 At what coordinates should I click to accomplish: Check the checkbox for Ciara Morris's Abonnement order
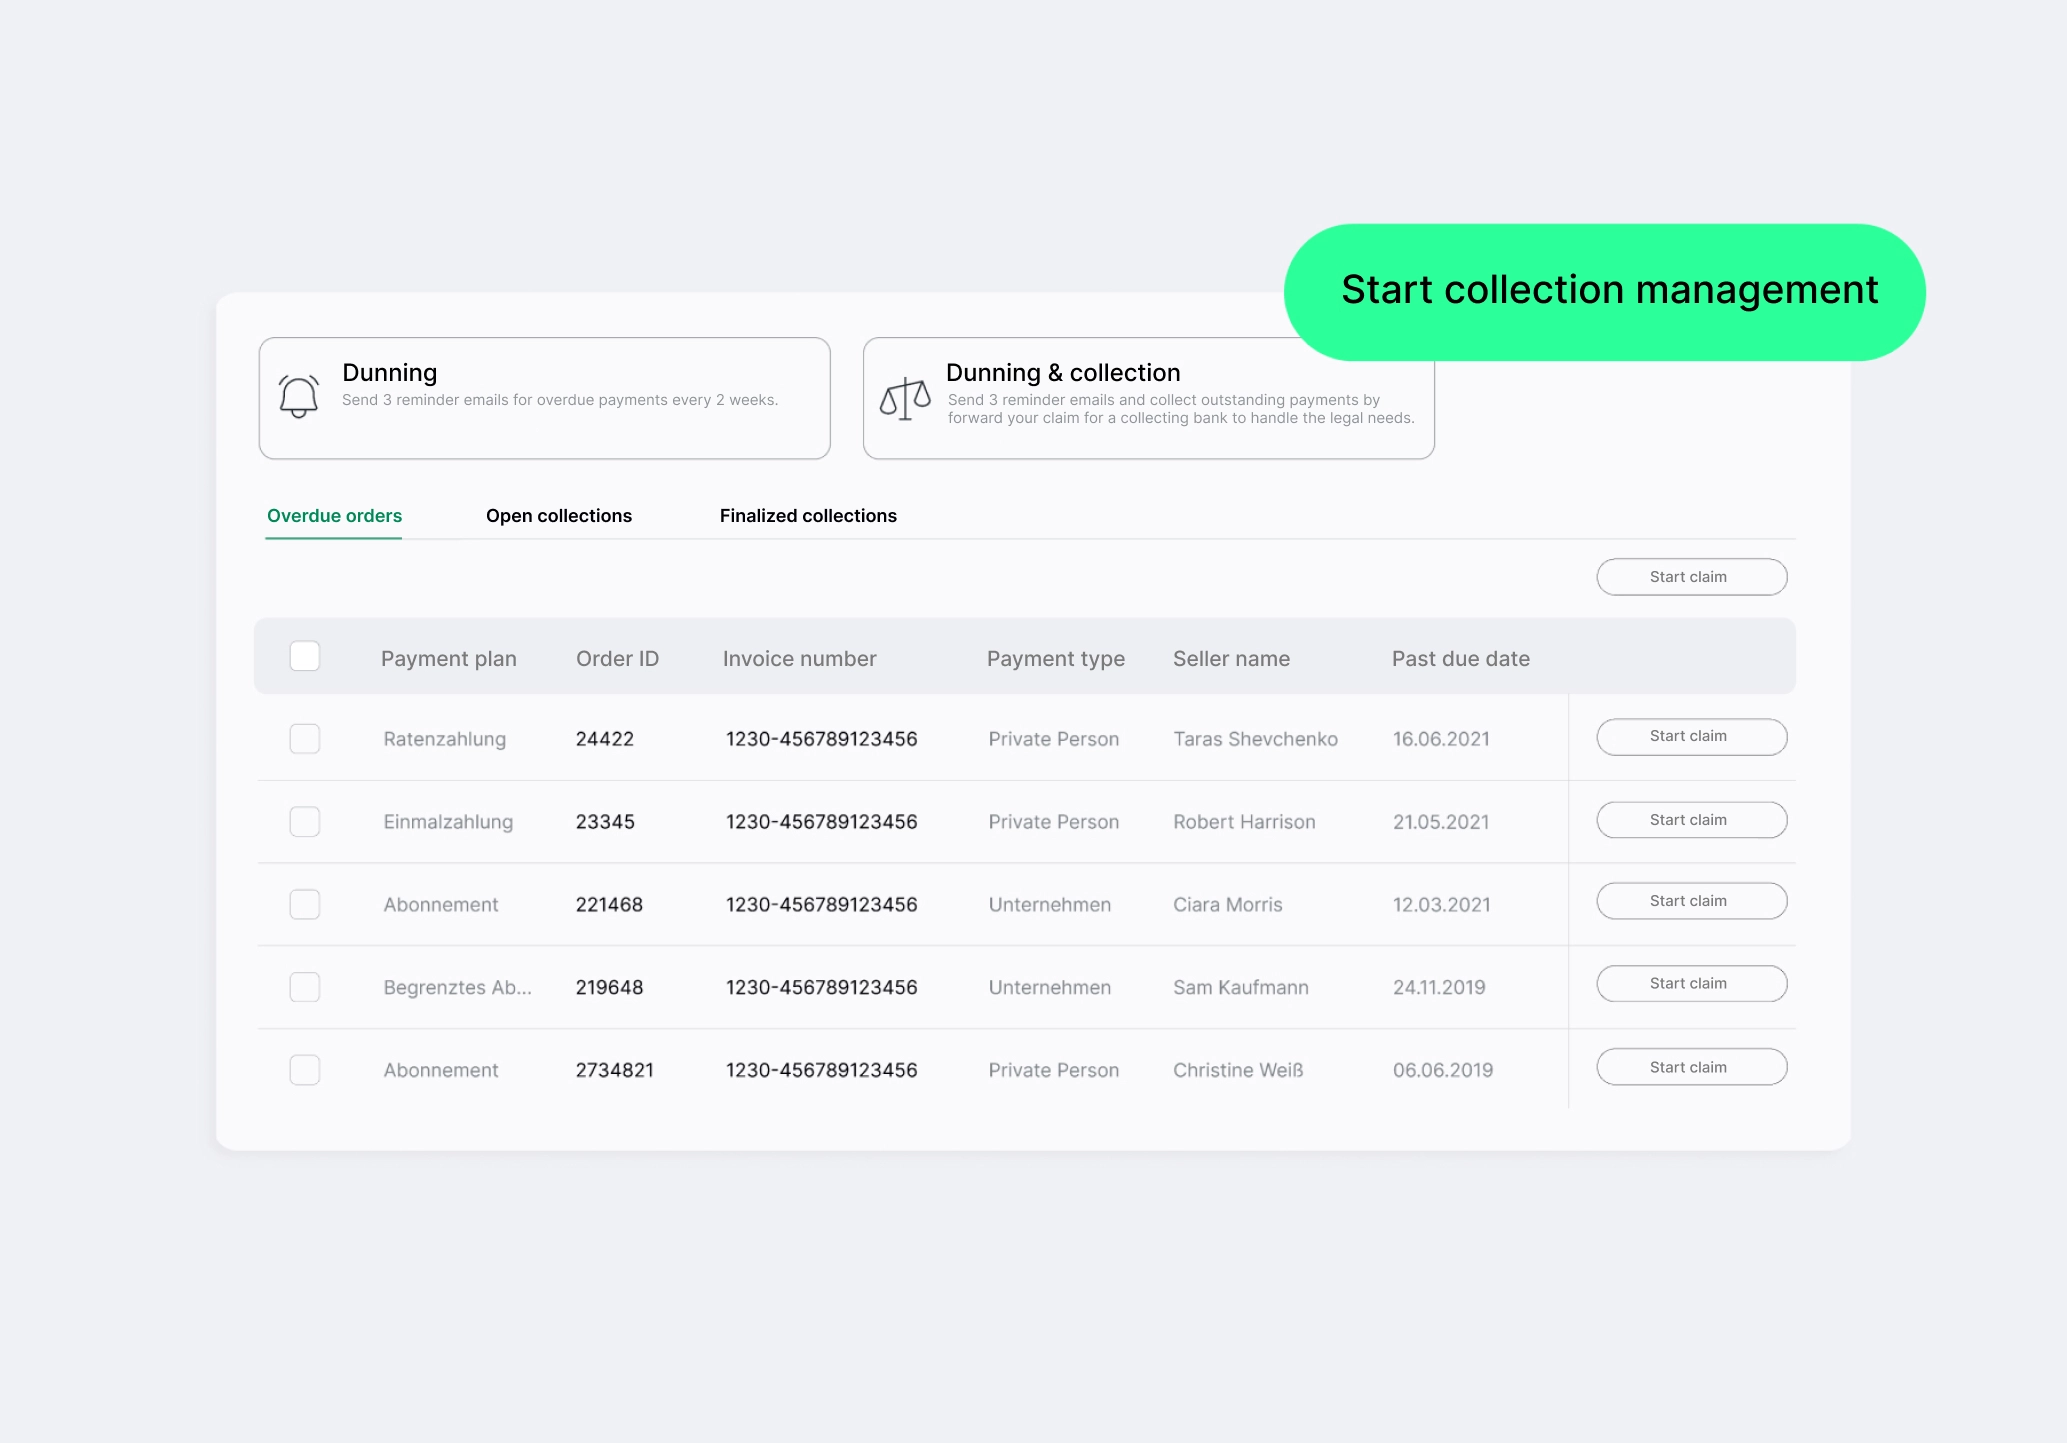tap(304, 904)
